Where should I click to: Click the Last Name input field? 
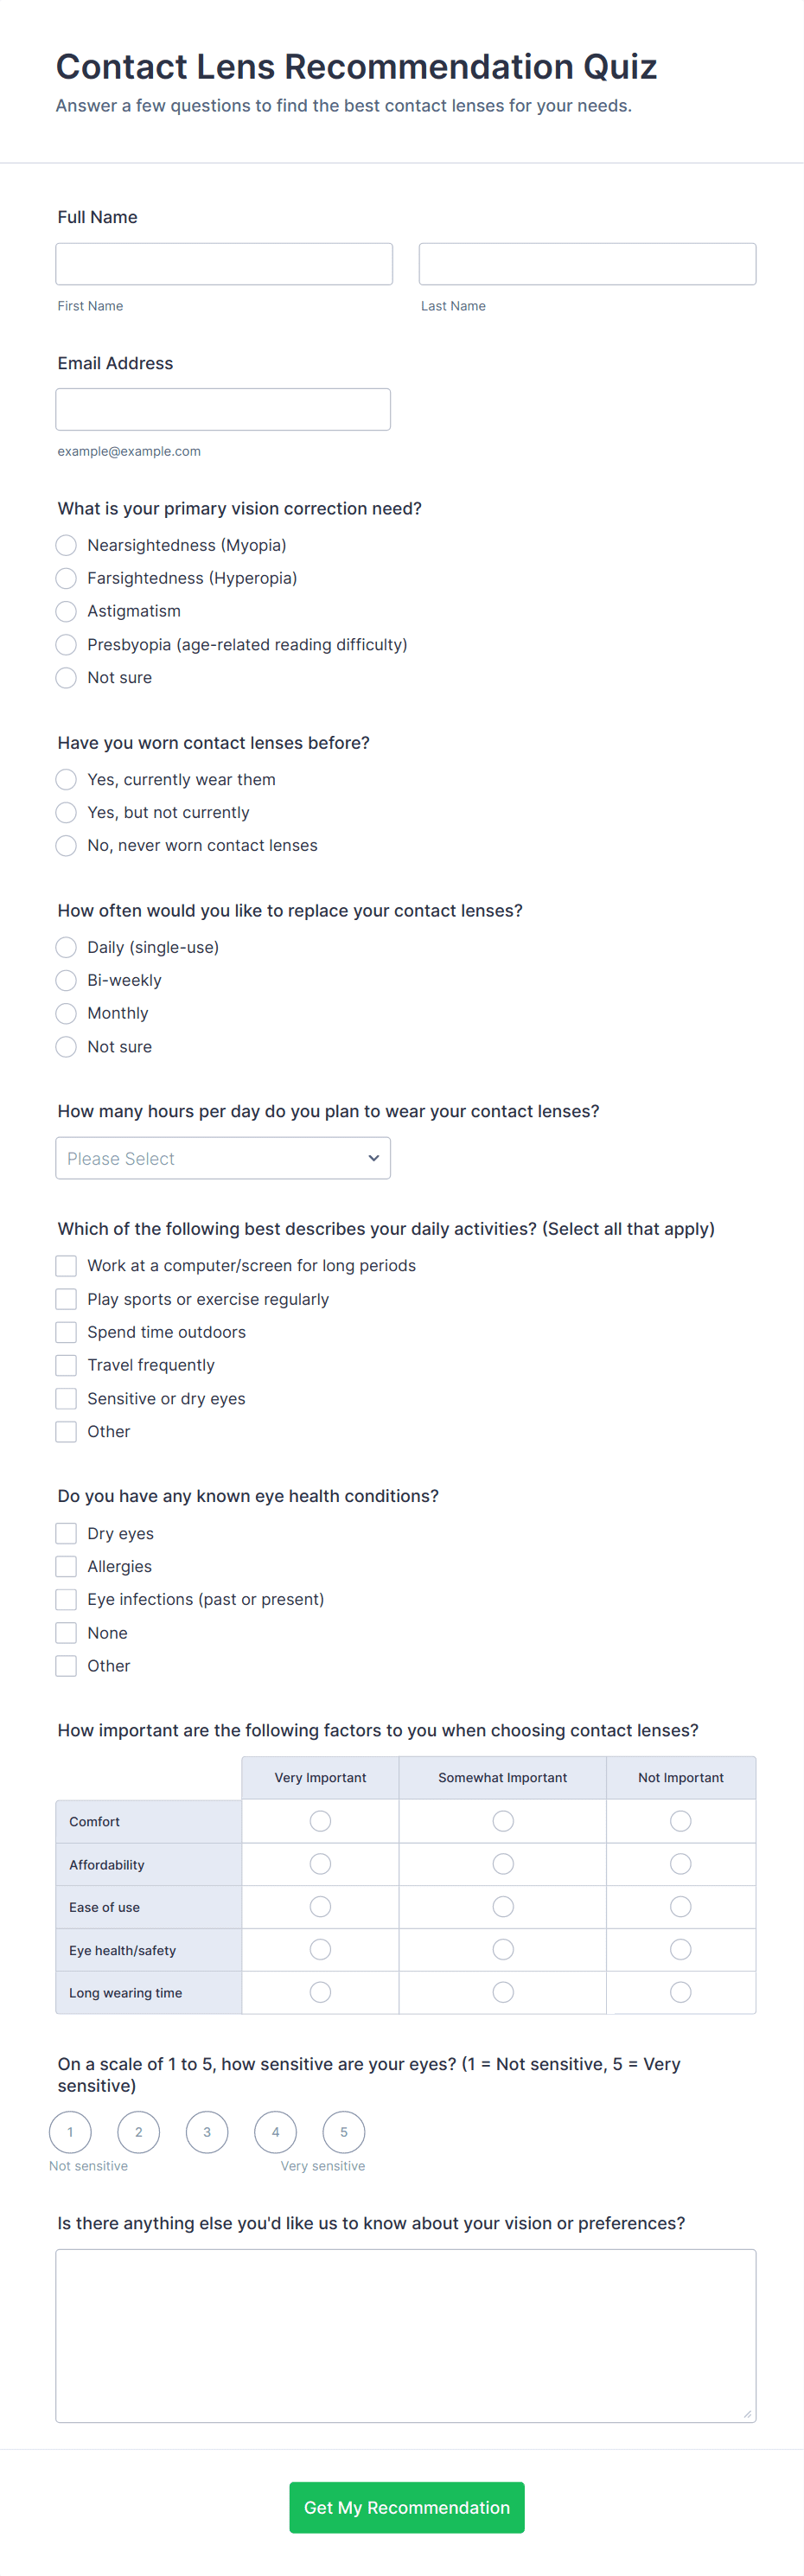pos(587,264)
